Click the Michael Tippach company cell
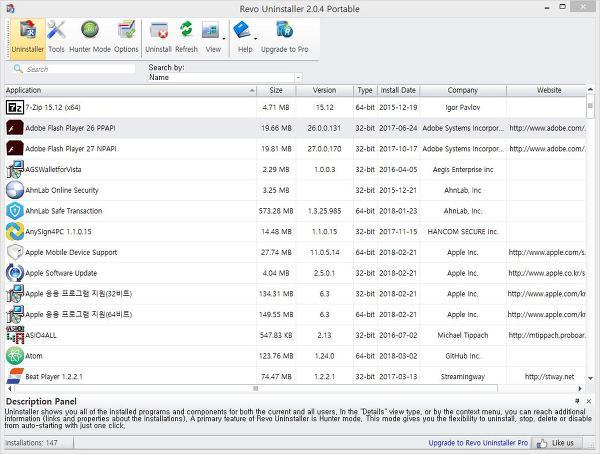 (463, 335)
